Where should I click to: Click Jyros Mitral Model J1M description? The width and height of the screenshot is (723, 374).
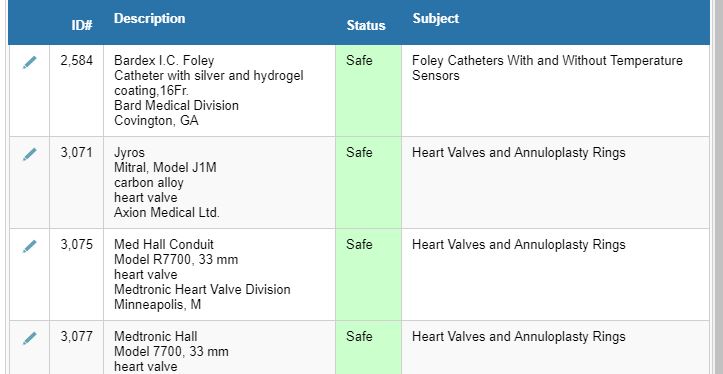click(167, 183)
